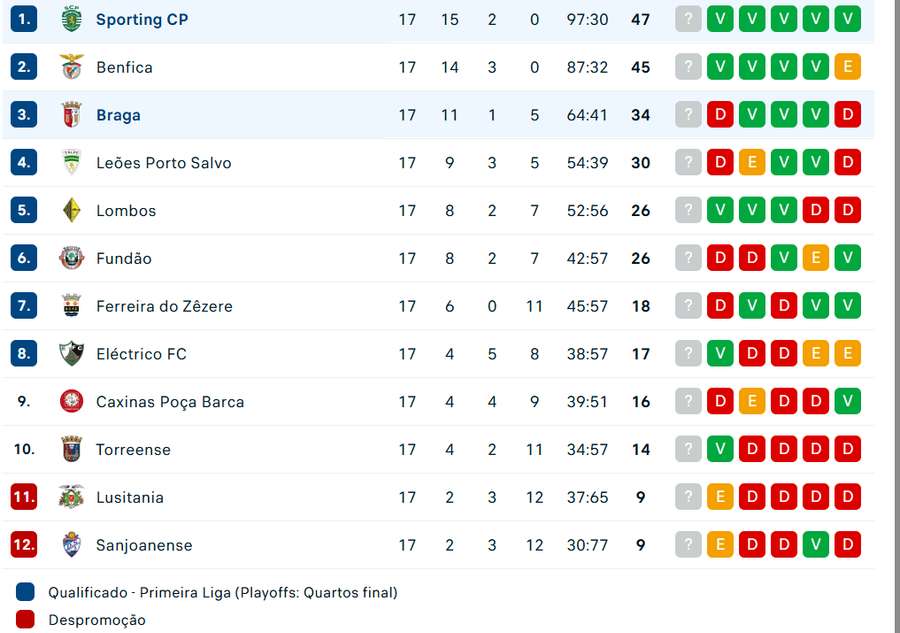
Task: Click the Sporting CP club crest
Action: (71, 19)
